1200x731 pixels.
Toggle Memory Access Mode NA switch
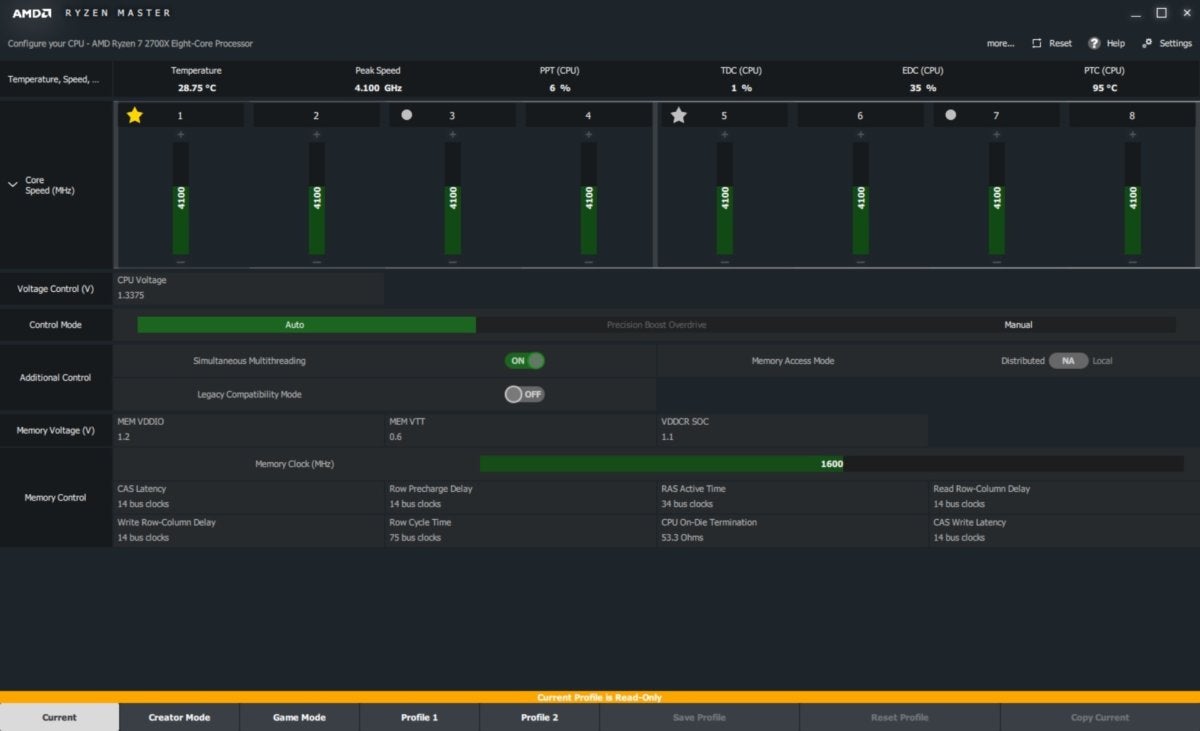[x=1068, y=361]
